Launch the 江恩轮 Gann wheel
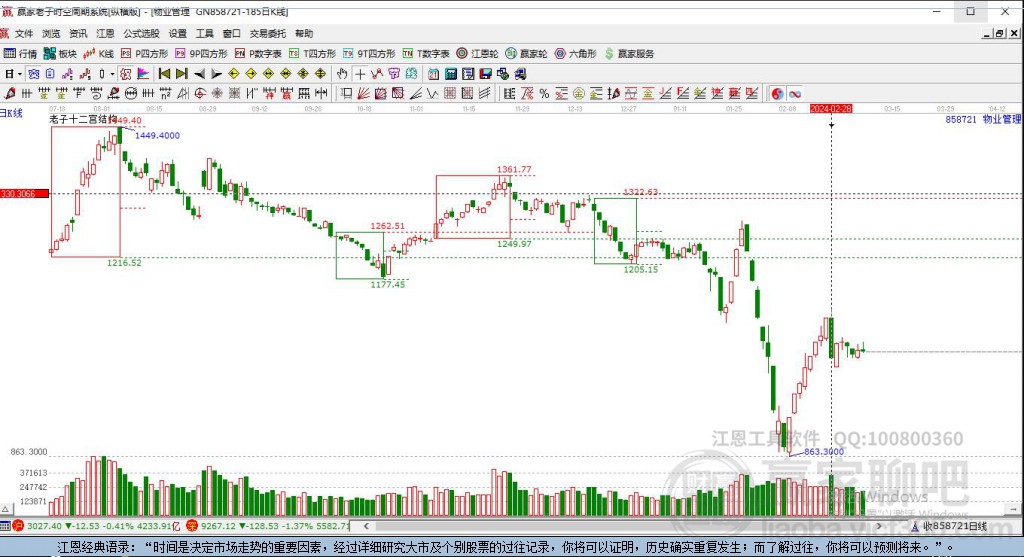 click(x=477, y=54)
